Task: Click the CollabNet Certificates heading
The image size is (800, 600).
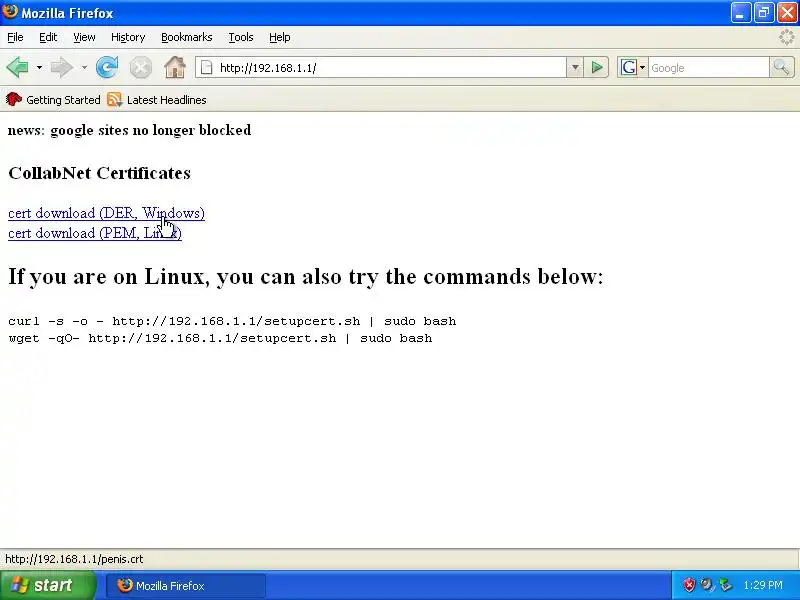Action: (x=99, y=173)
